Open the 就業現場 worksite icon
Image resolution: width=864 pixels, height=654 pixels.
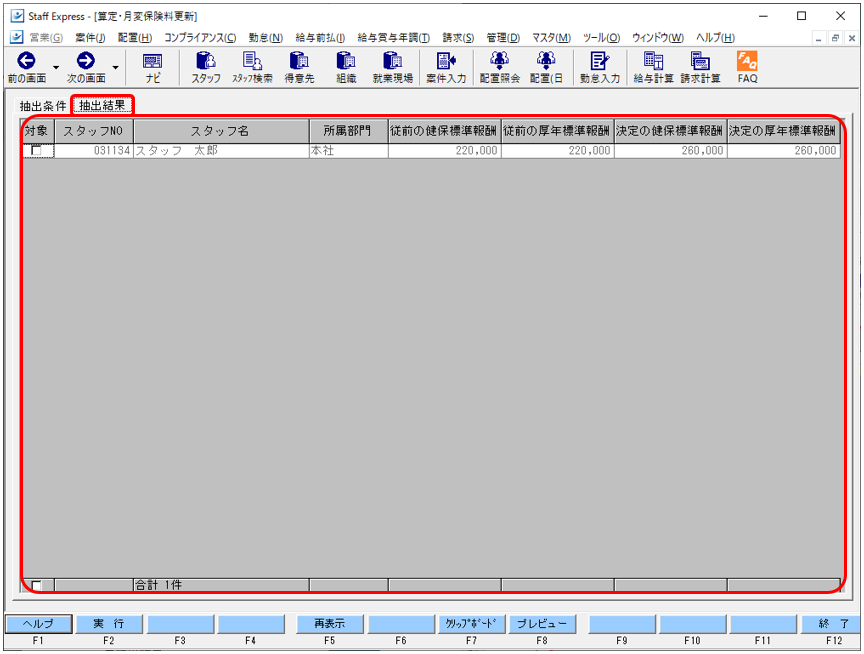pos(392,67)
